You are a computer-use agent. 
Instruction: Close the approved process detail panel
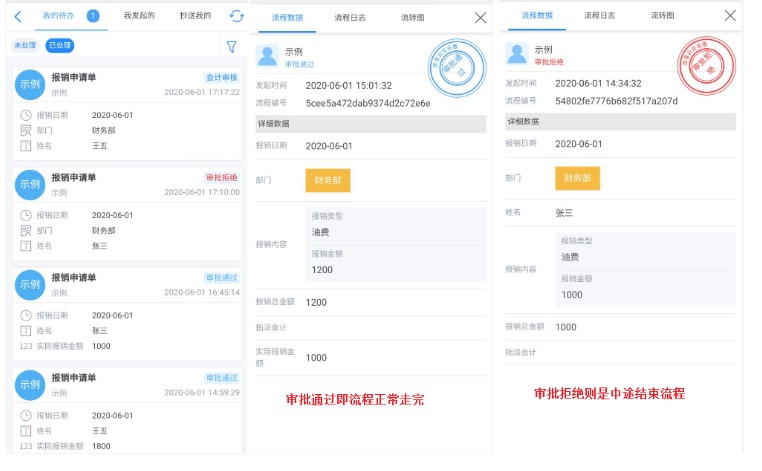tap(480, 17)
